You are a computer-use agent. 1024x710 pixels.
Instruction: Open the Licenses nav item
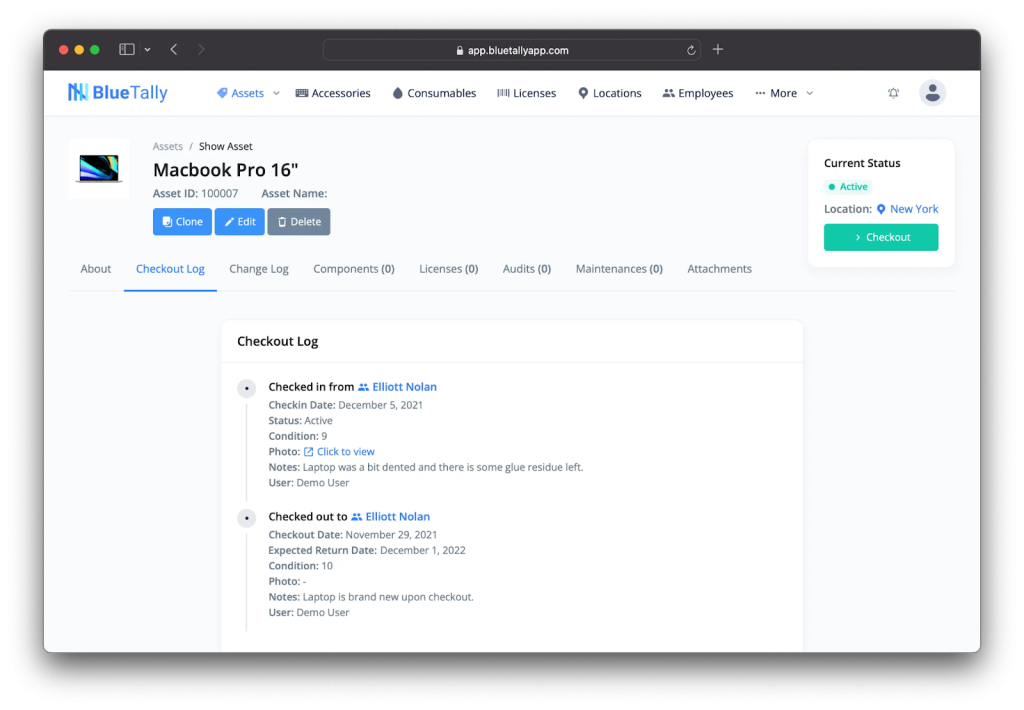point(526,93)
